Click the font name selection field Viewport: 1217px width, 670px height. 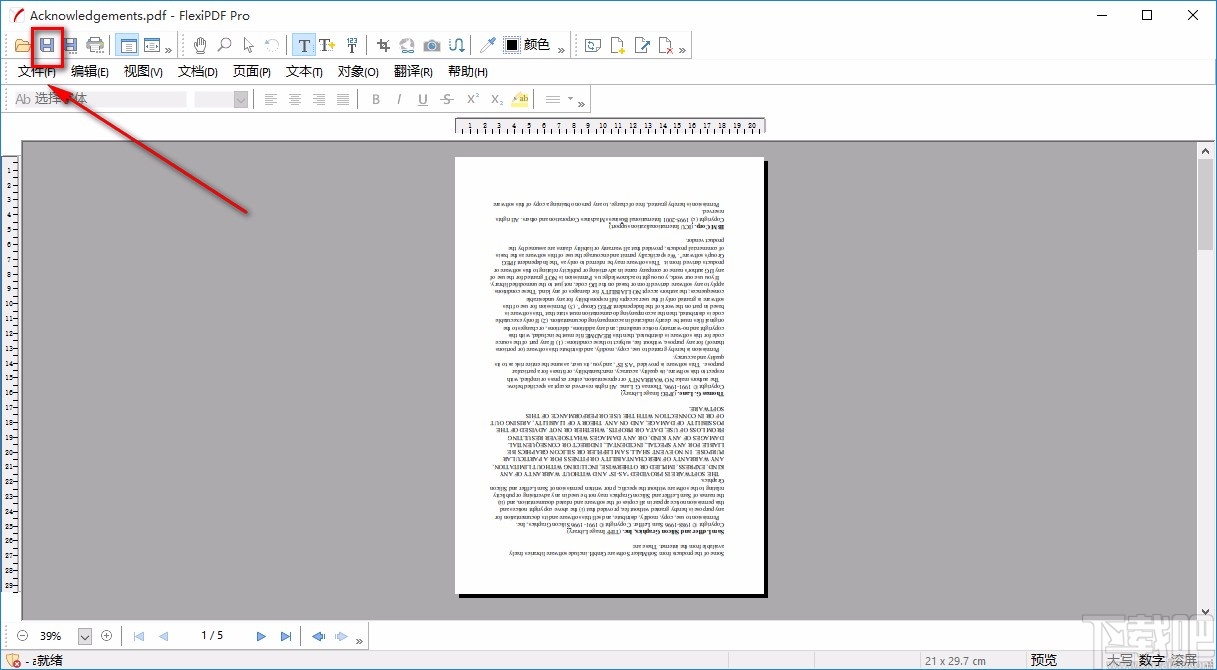coord(98,99)
